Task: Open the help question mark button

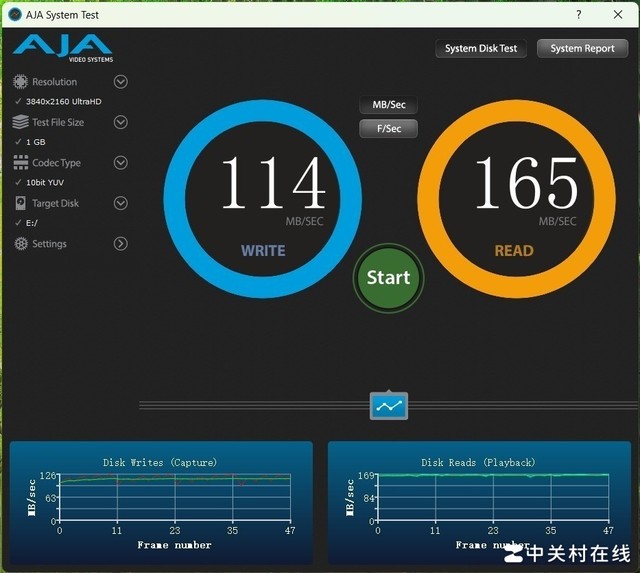Action: (x=579, y=15)
